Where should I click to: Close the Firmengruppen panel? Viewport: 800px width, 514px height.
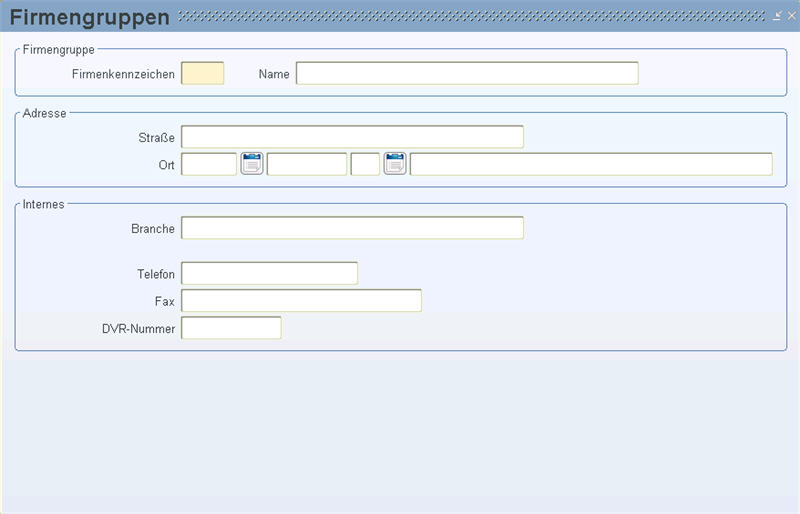point(791,16)
